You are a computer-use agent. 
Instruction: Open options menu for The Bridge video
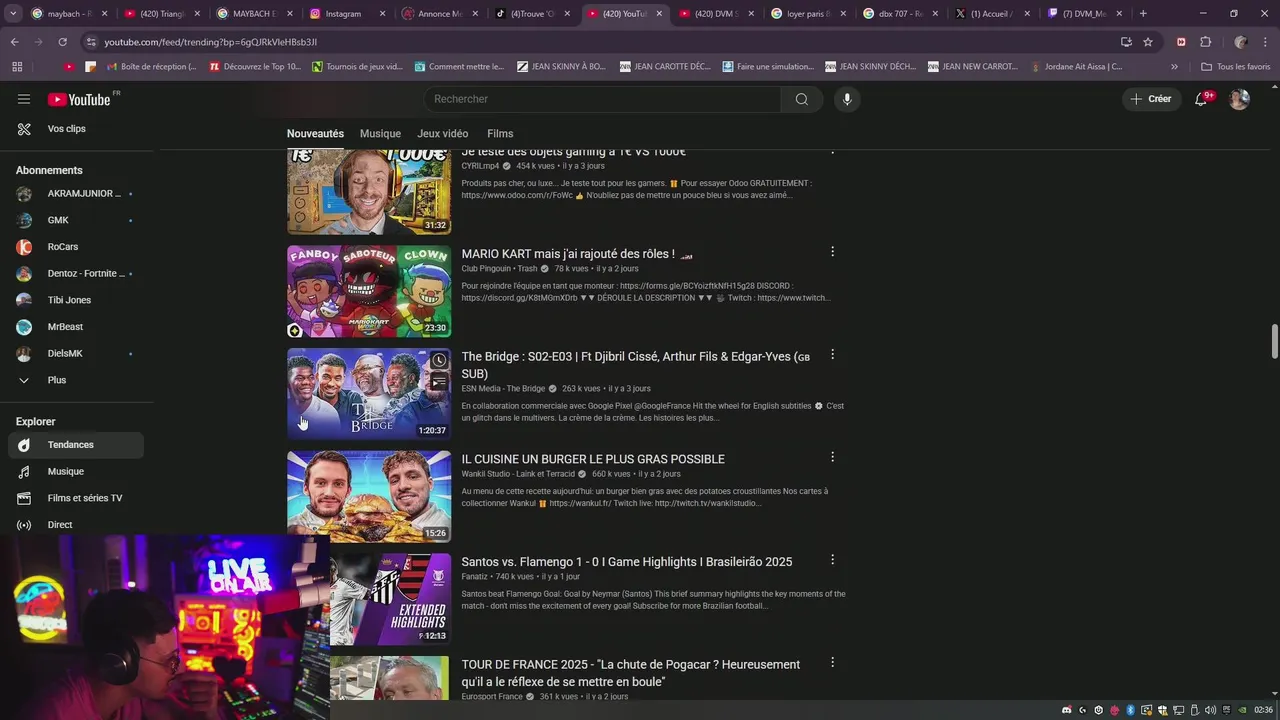coord(832,355)
